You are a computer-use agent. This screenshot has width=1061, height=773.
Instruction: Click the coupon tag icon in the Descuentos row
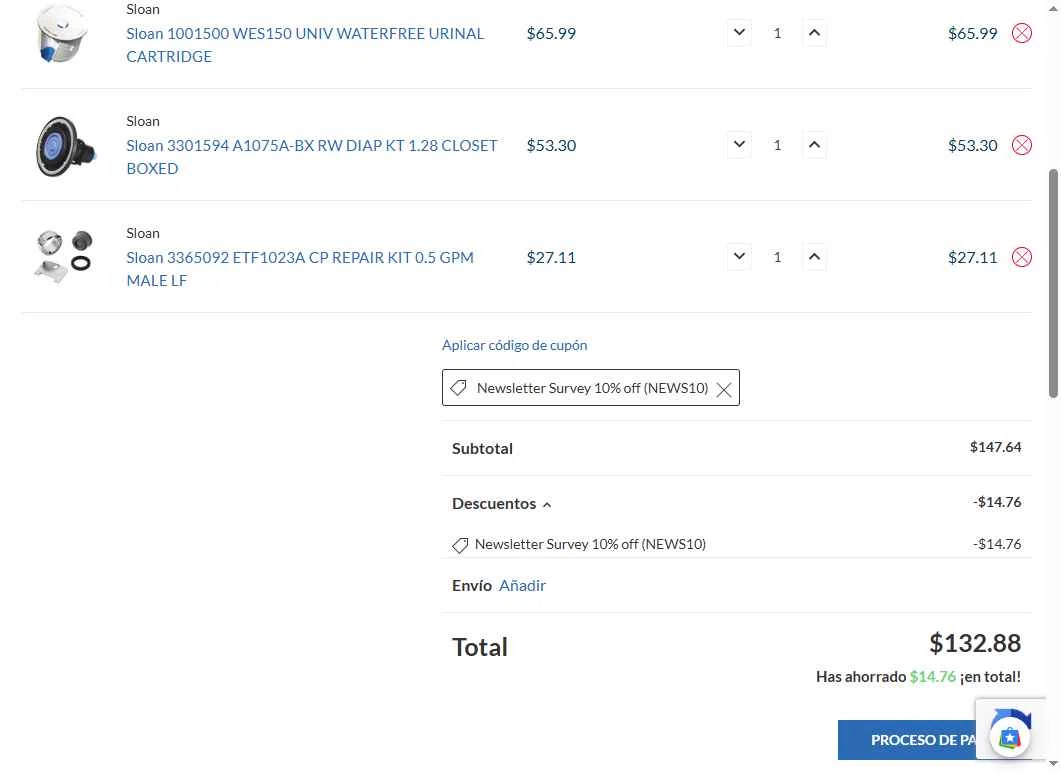[x=459, y=545]
